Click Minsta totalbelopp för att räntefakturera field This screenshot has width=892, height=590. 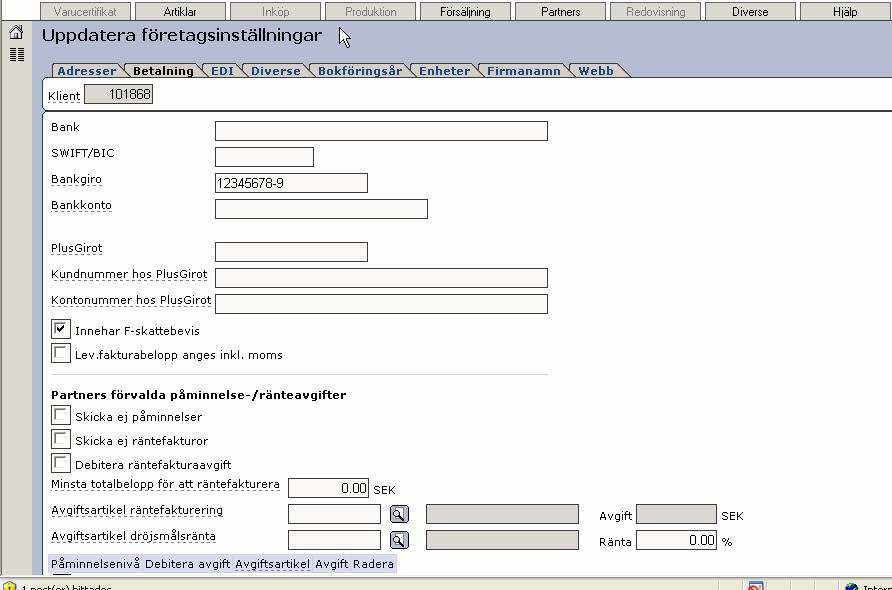(x=329, y=488)
